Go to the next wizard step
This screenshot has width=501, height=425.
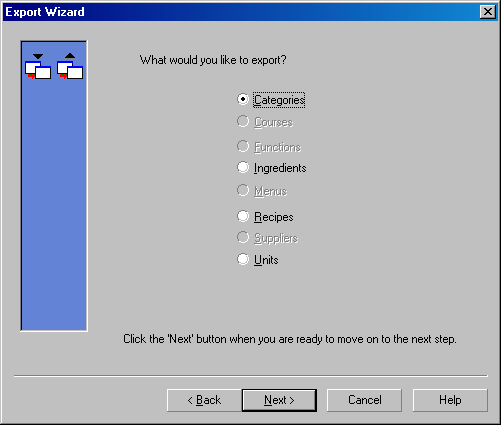(x=279, y=400)
